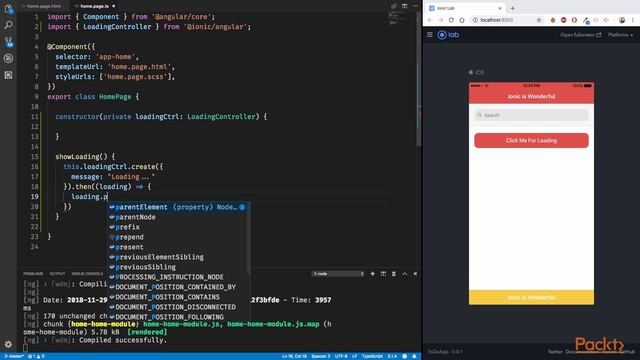Show details for the parentElement suggestion
This screenshot has height=360, width=640.
pyautogui.click(x=242, y=207)
